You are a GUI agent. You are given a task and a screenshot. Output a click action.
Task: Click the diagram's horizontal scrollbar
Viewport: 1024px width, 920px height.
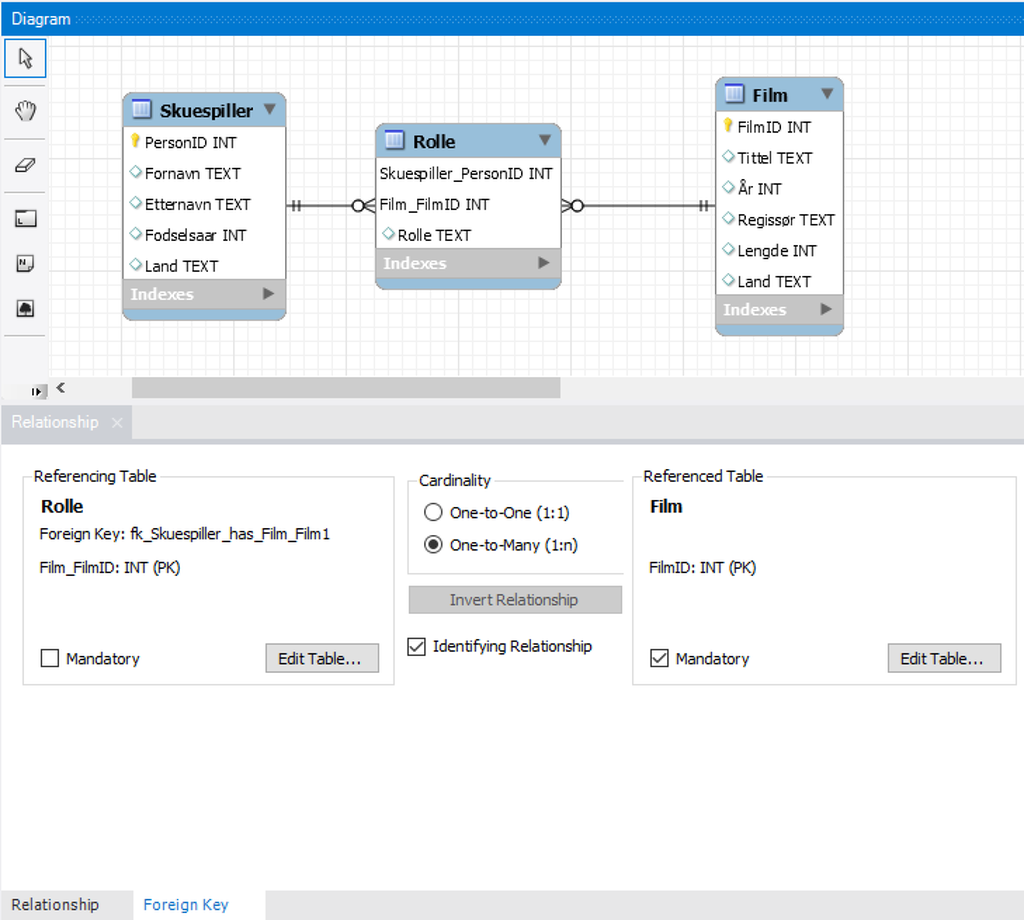point(345,388)
